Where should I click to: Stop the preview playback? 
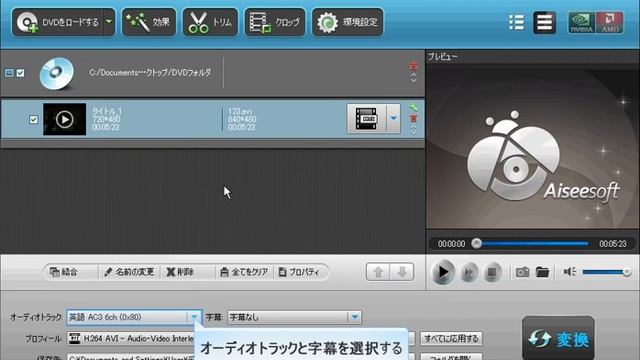pos(492,272)
